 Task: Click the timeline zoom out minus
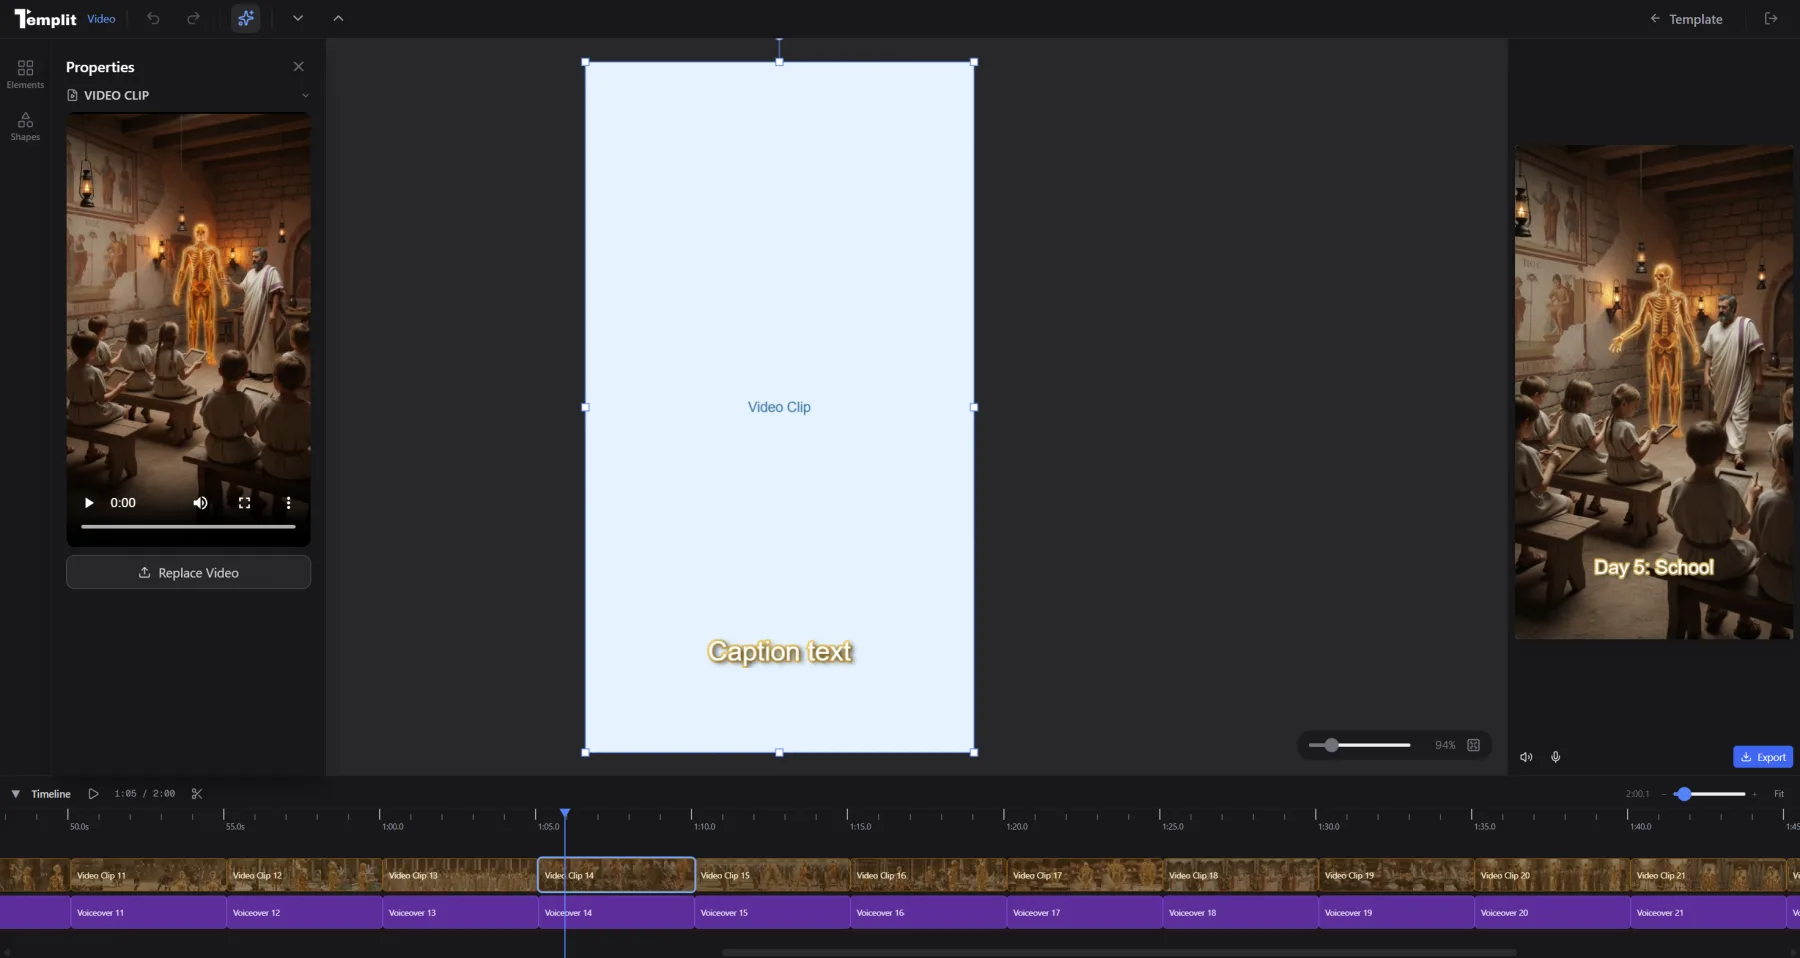pos(1664,794)
